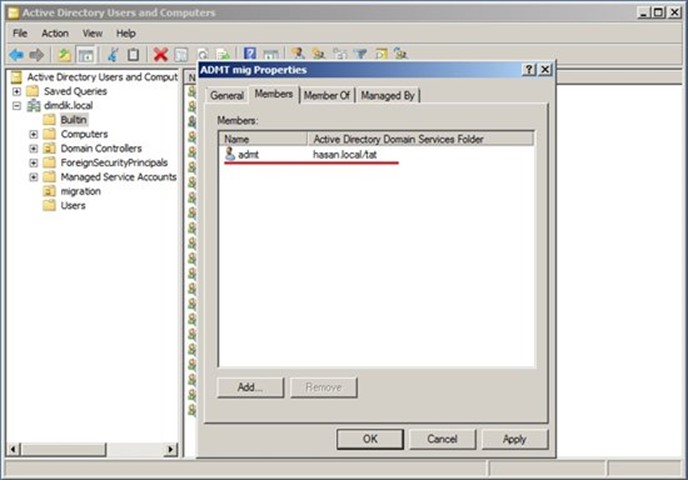The height and width of the screenshot is (480, 688).
Task: Click the Add... button
Action: point(250,387)
